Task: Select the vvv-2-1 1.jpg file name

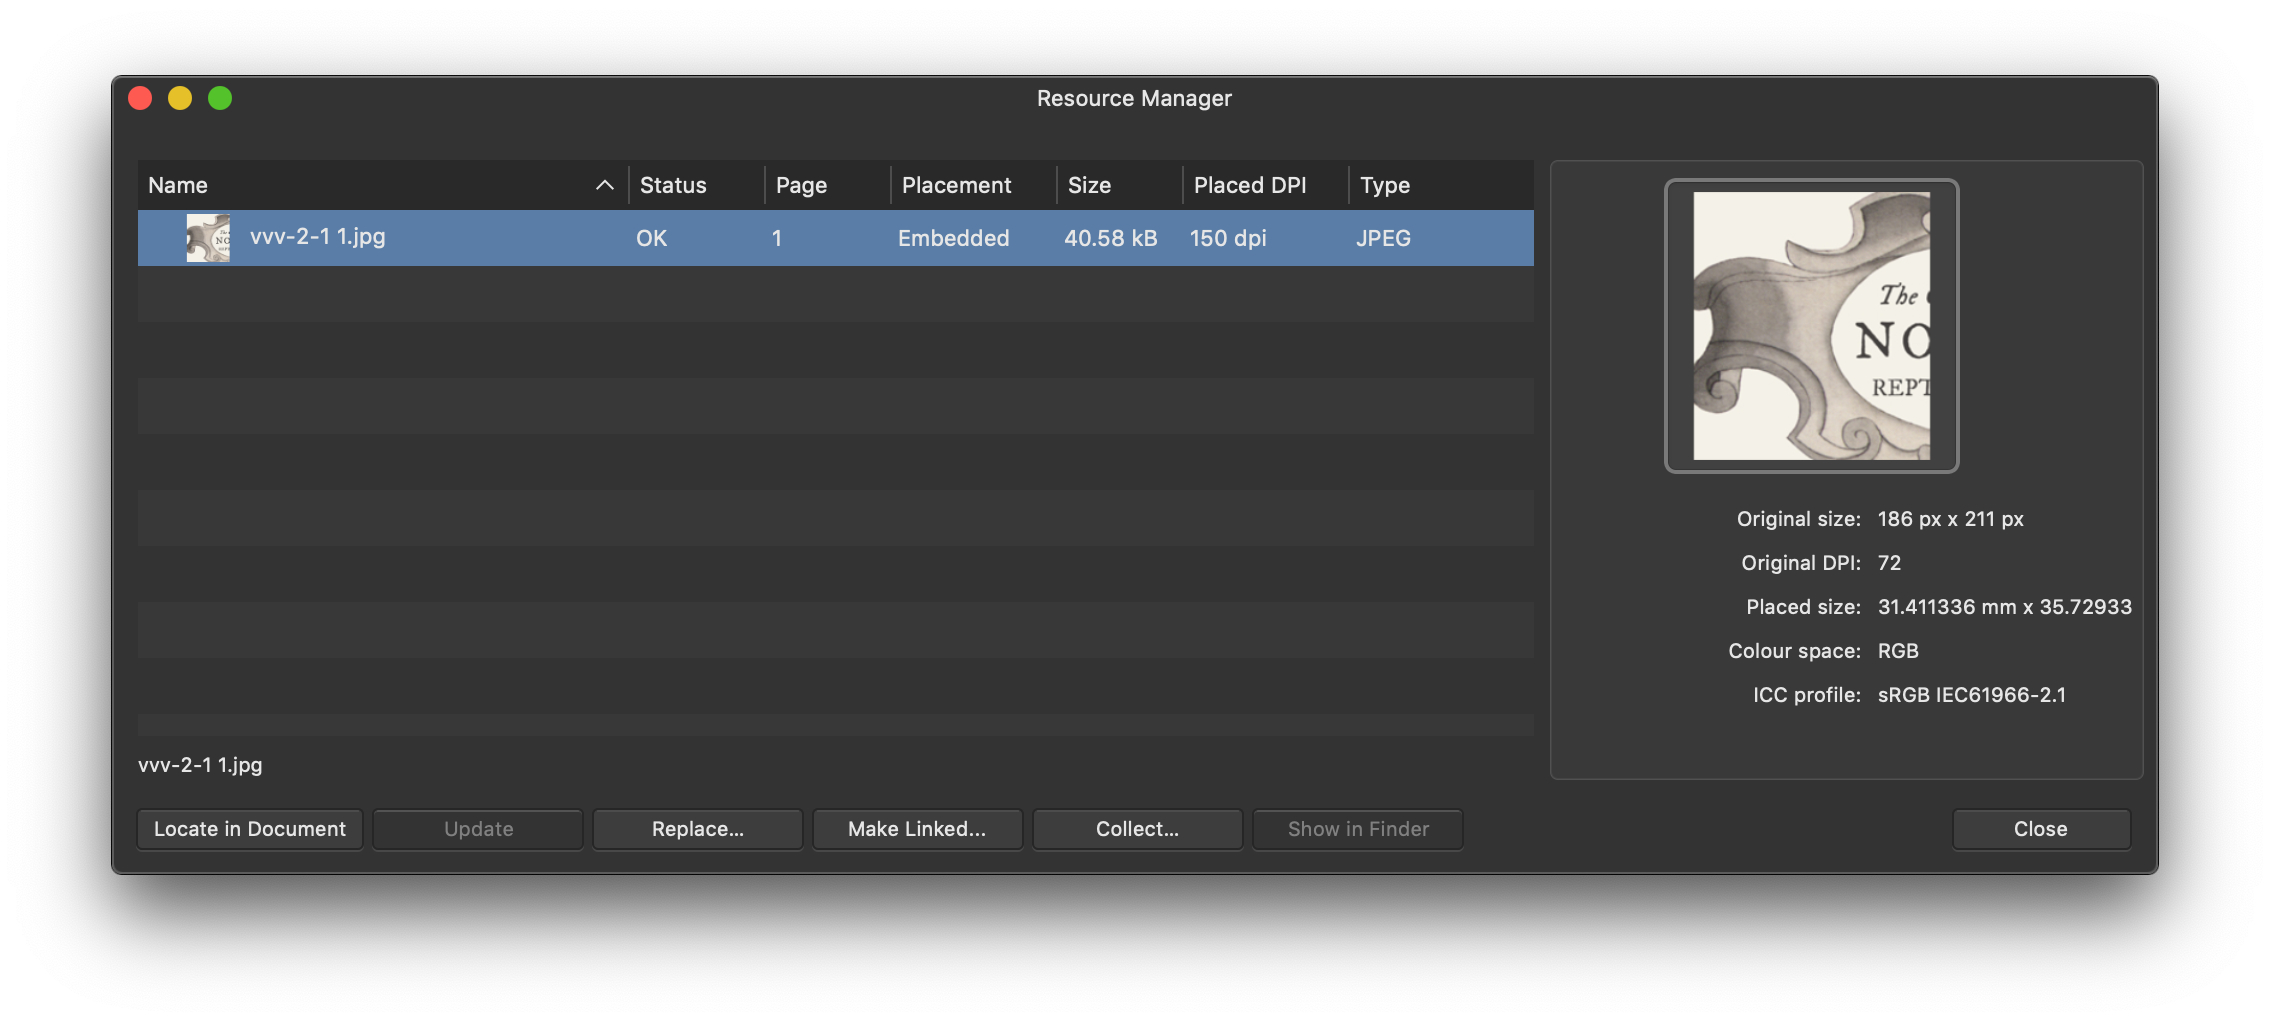Action: [x=318, y=237]
